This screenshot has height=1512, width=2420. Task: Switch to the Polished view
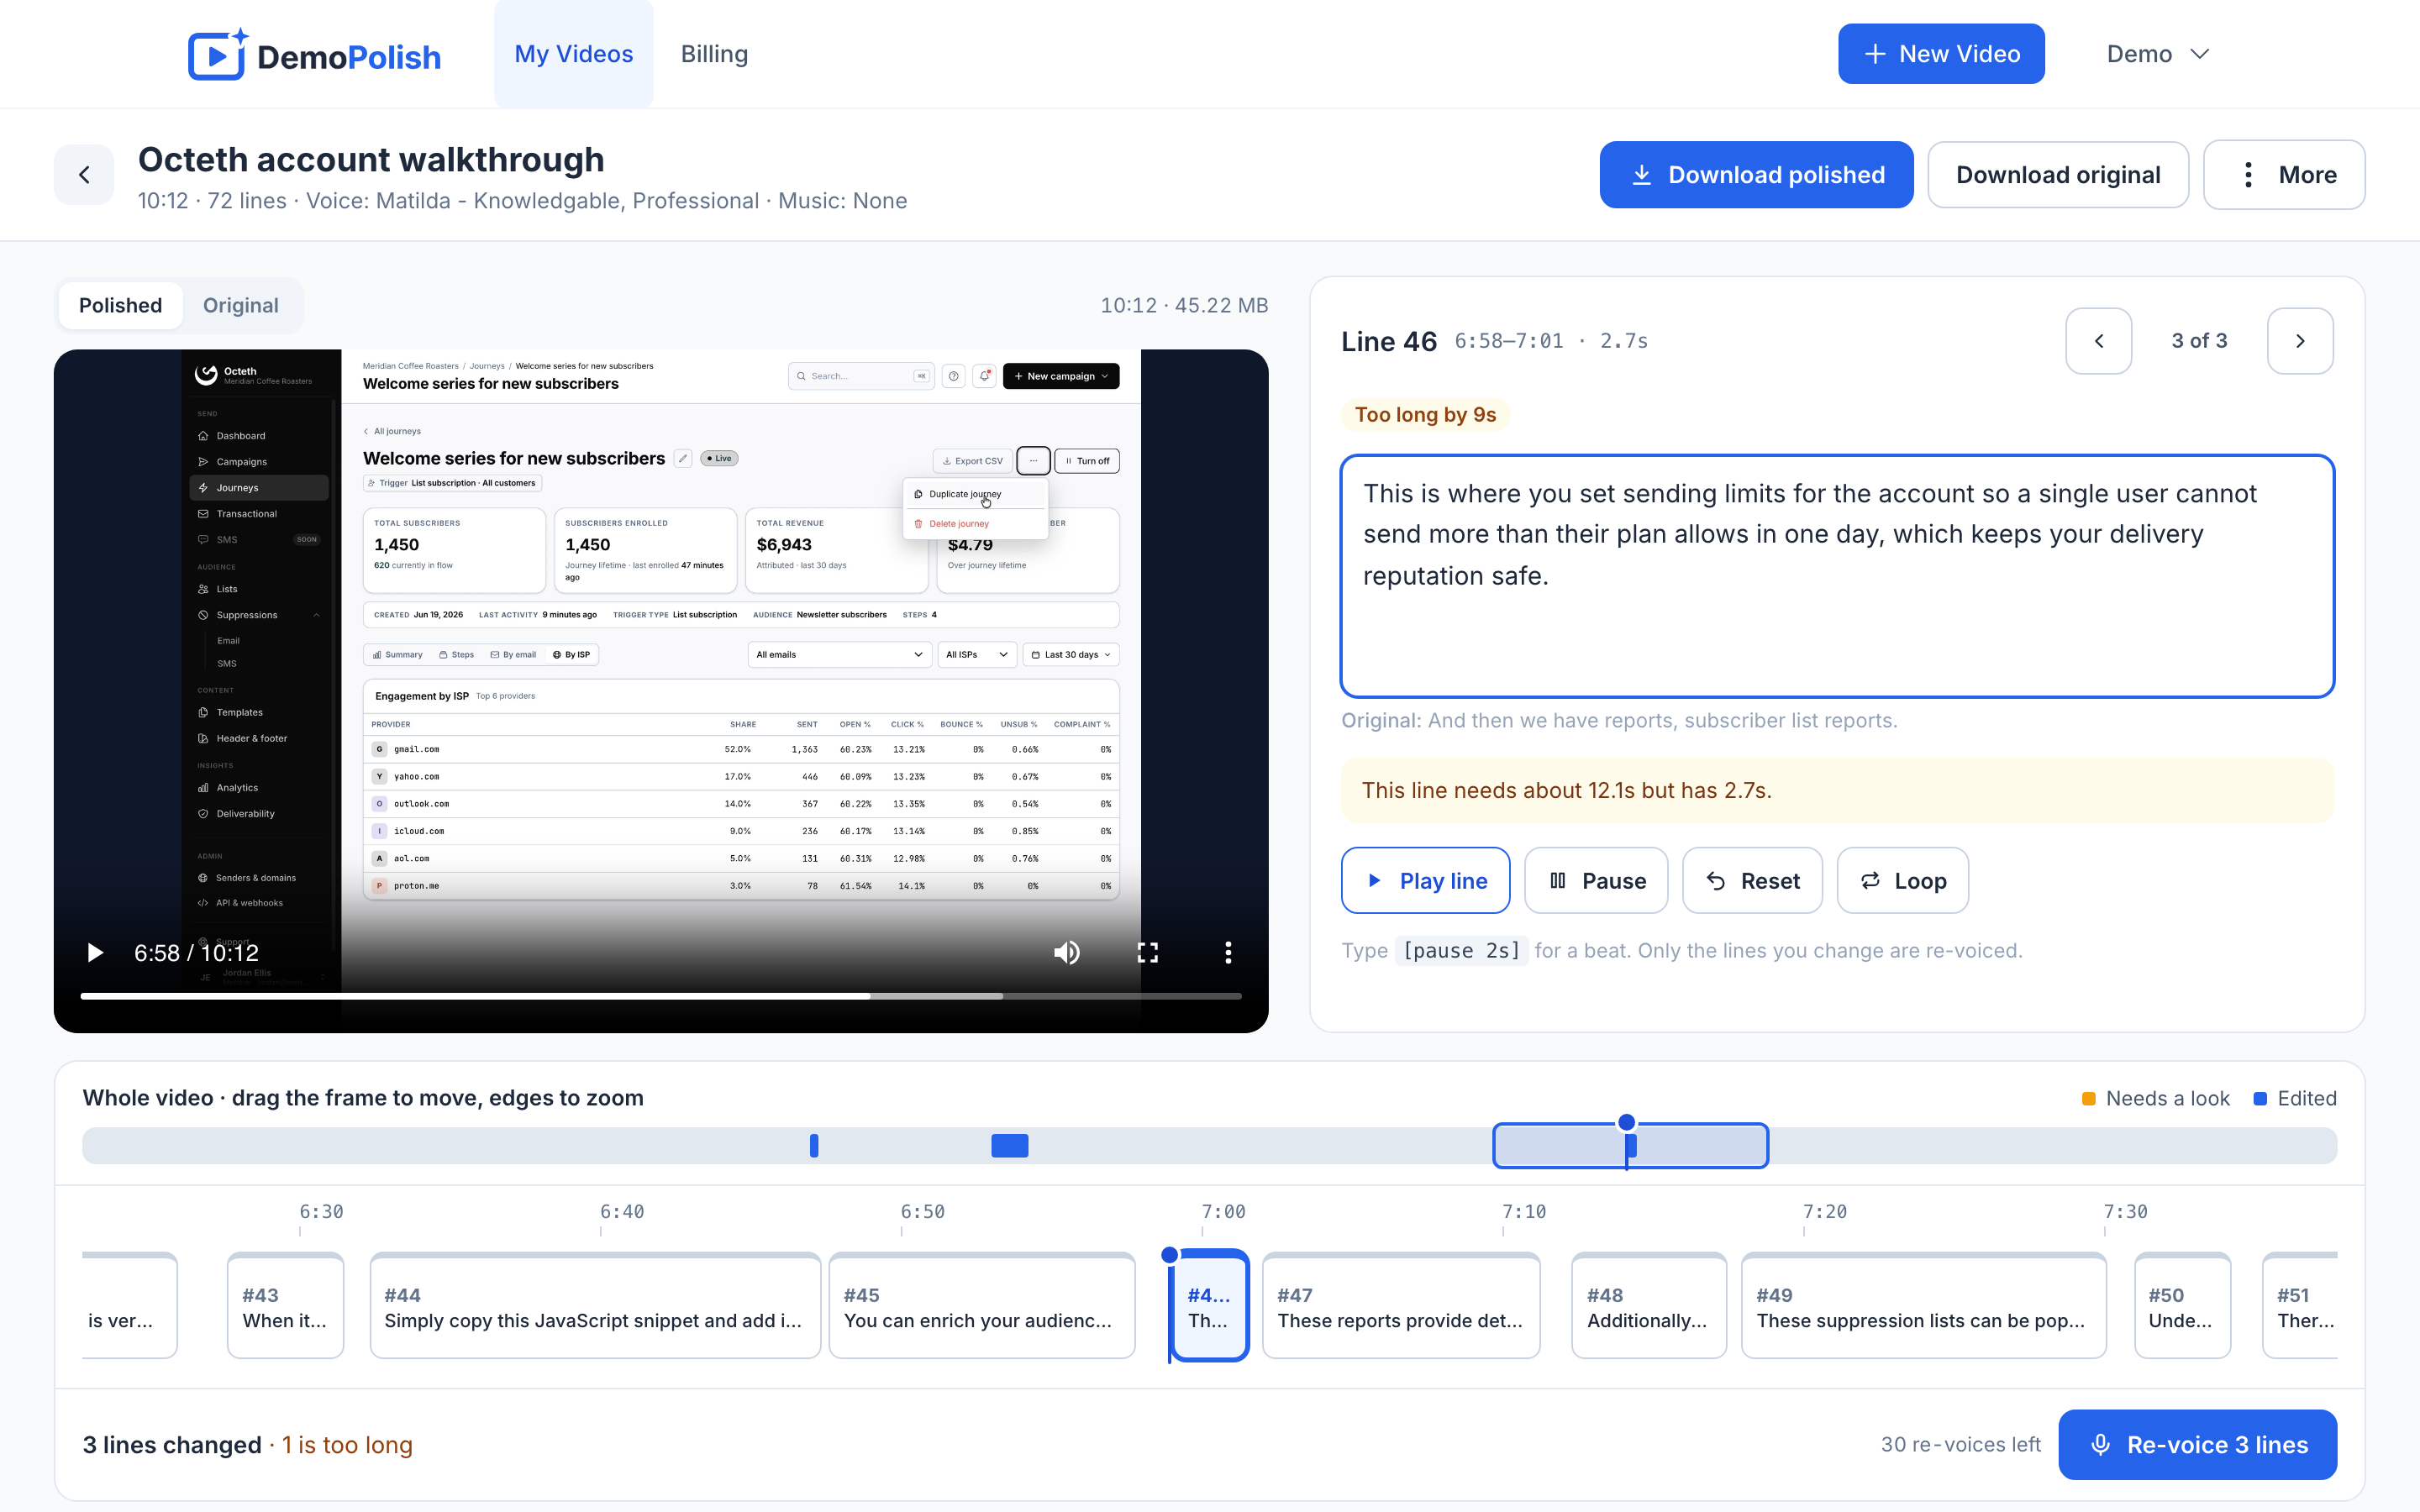point(120,306)
